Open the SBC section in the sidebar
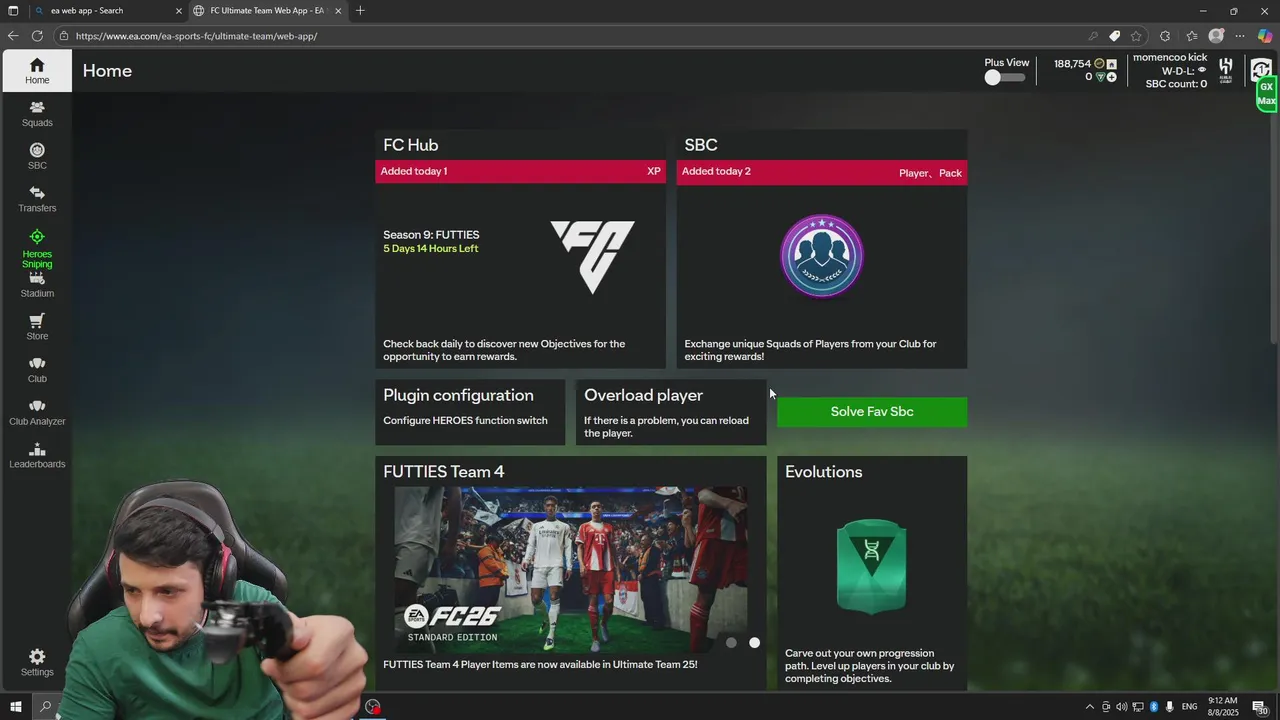1280x720 pixels. pos(37,156)
